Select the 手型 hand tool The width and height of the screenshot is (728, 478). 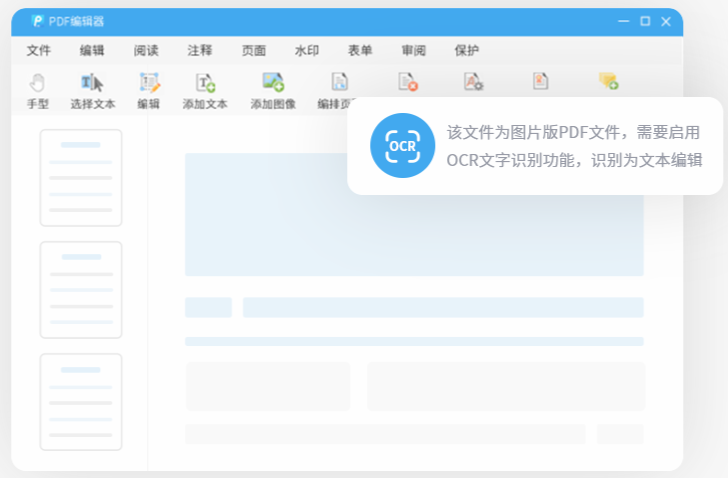click(x=38, y=91)
